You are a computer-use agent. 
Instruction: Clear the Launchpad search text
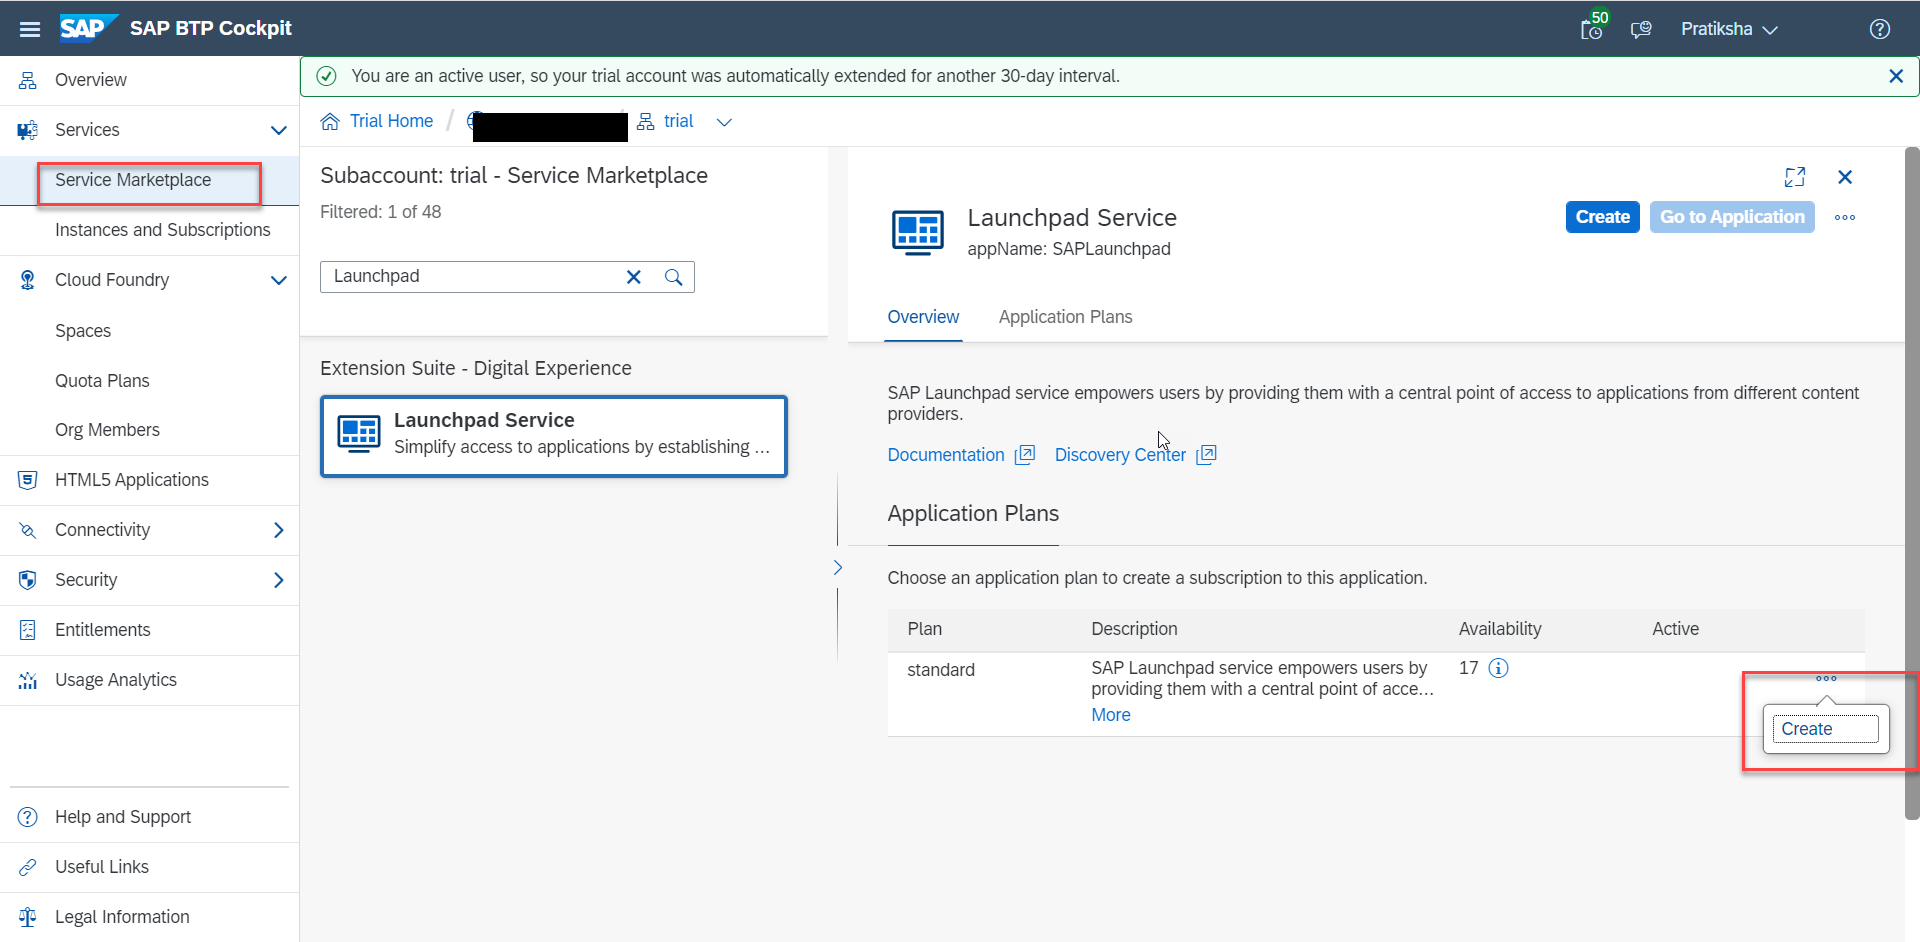coord(633,277)
